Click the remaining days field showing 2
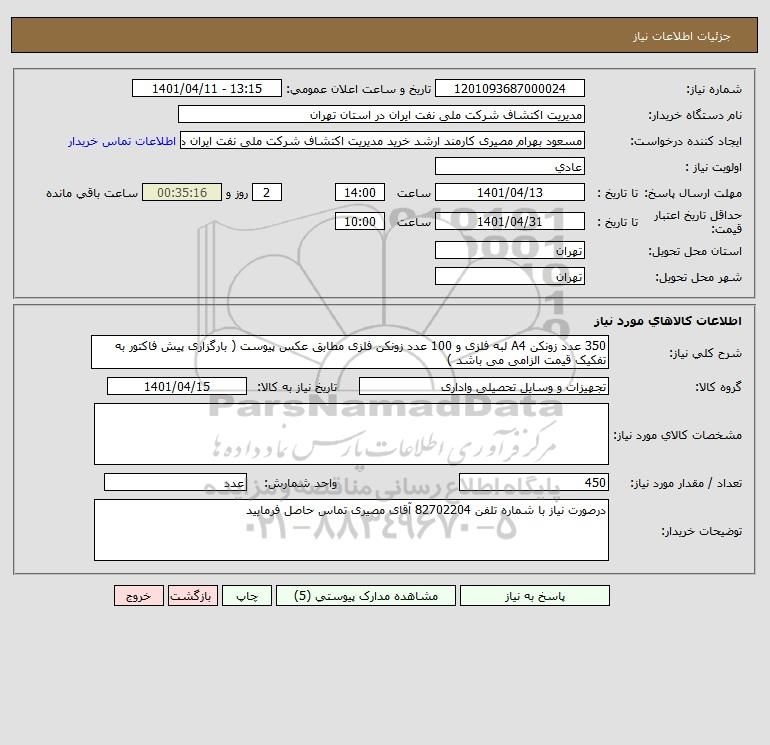The image size is (770, 745). (267, 193)
